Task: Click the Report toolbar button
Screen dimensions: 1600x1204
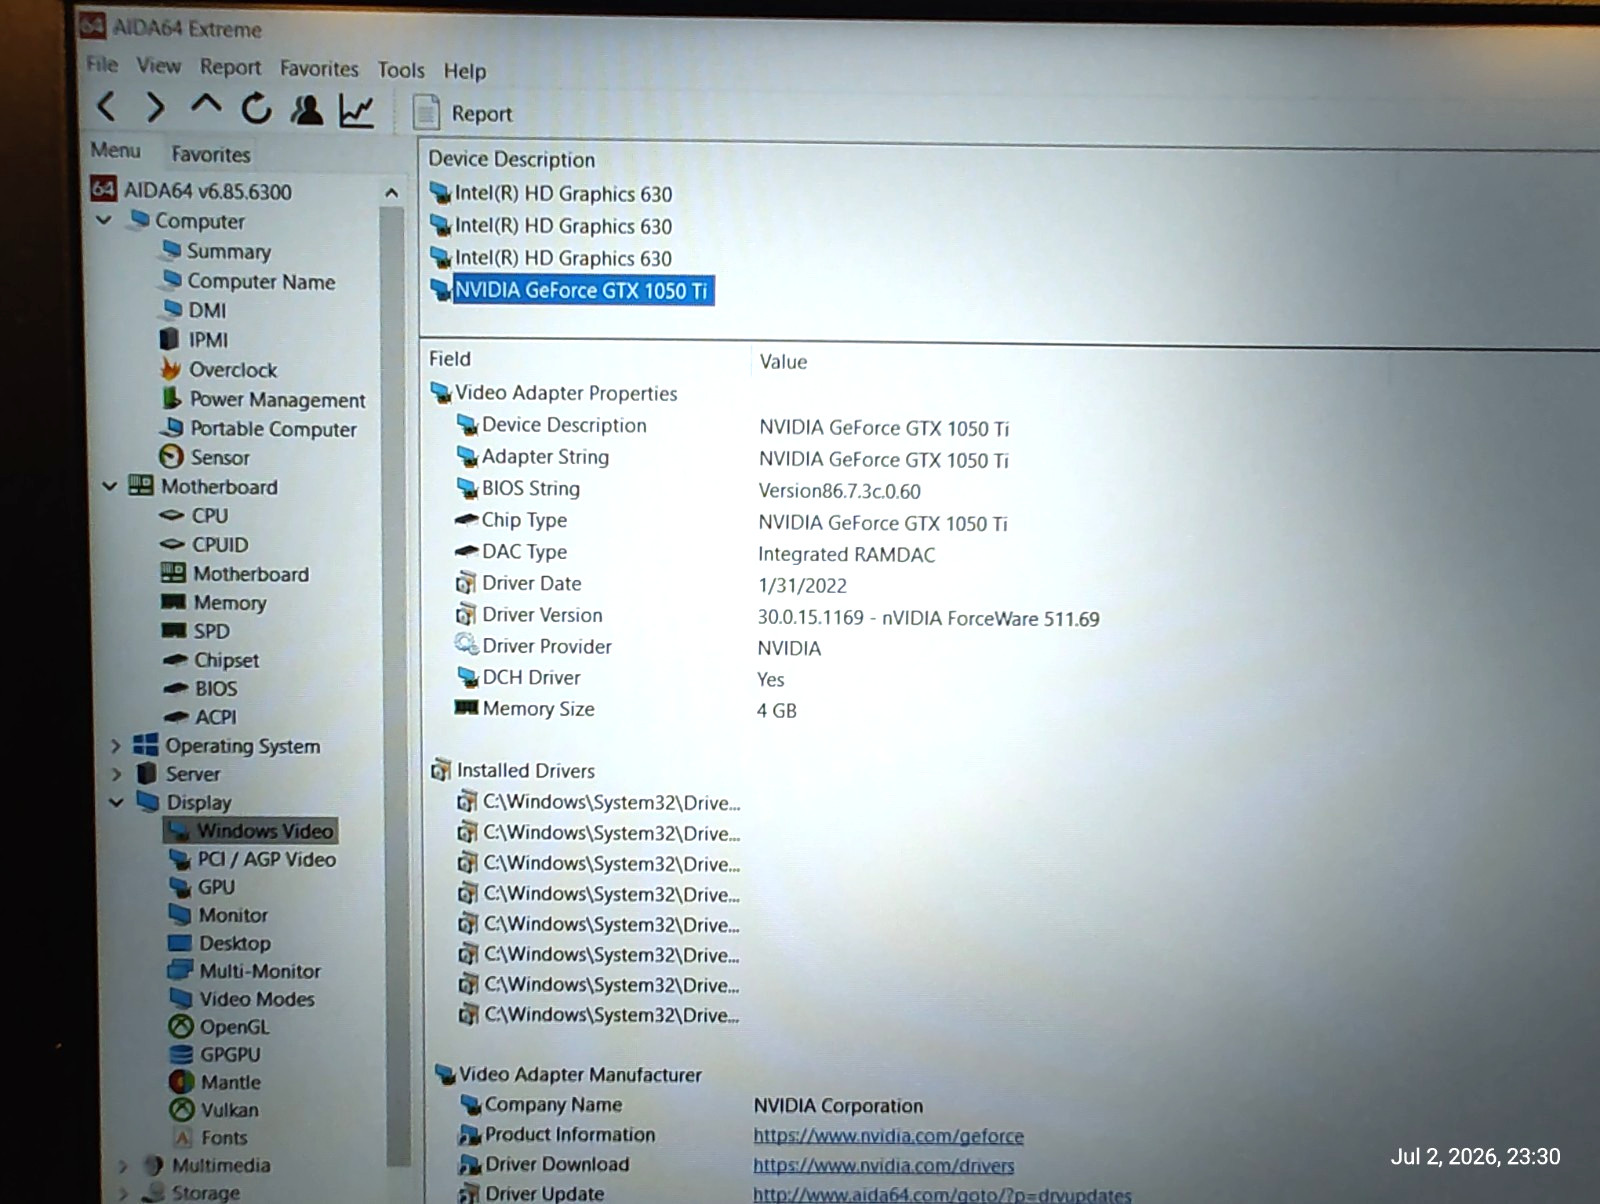Action: (463, 113)
